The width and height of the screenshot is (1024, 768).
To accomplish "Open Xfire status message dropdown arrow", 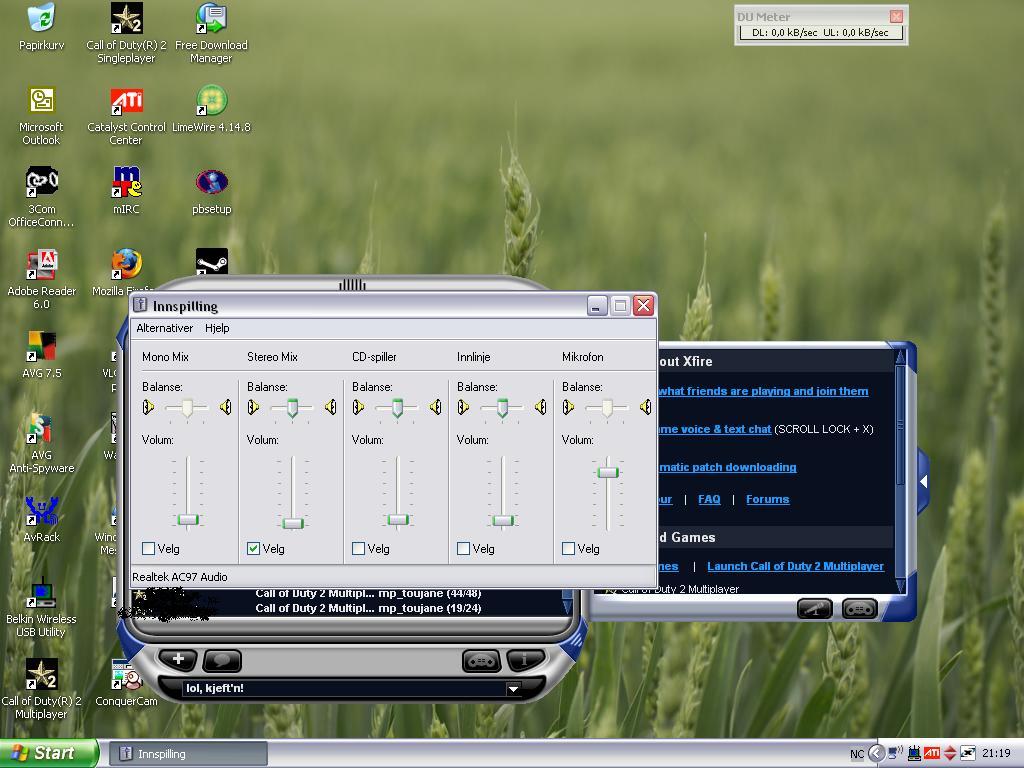I will pos(513,688).
